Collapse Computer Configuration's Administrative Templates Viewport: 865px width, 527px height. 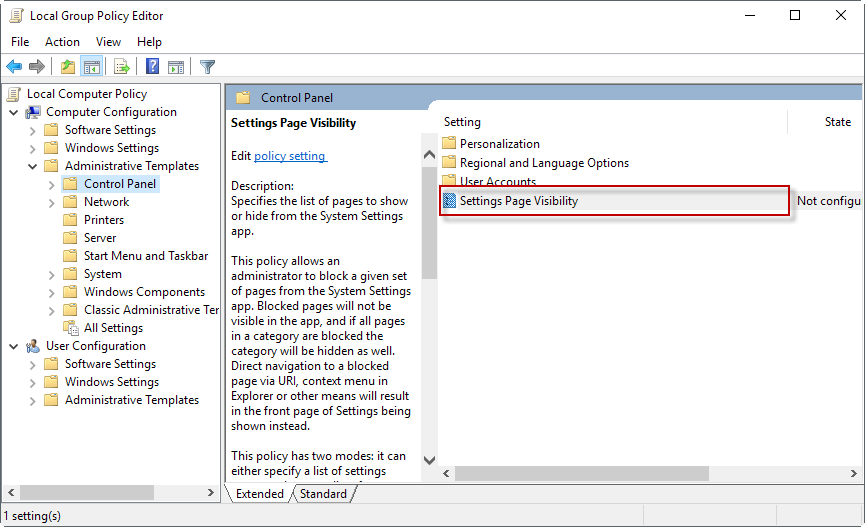coord(33,166)
